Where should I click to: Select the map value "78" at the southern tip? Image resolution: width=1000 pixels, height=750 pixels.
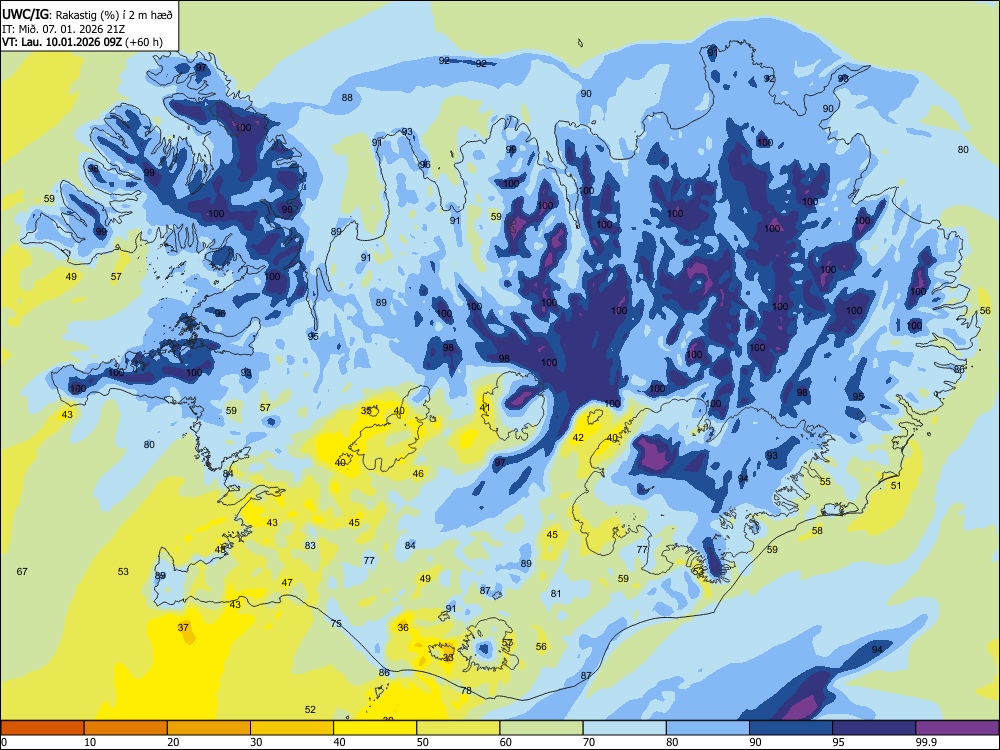pyautogui.click(x=466, y=691)
